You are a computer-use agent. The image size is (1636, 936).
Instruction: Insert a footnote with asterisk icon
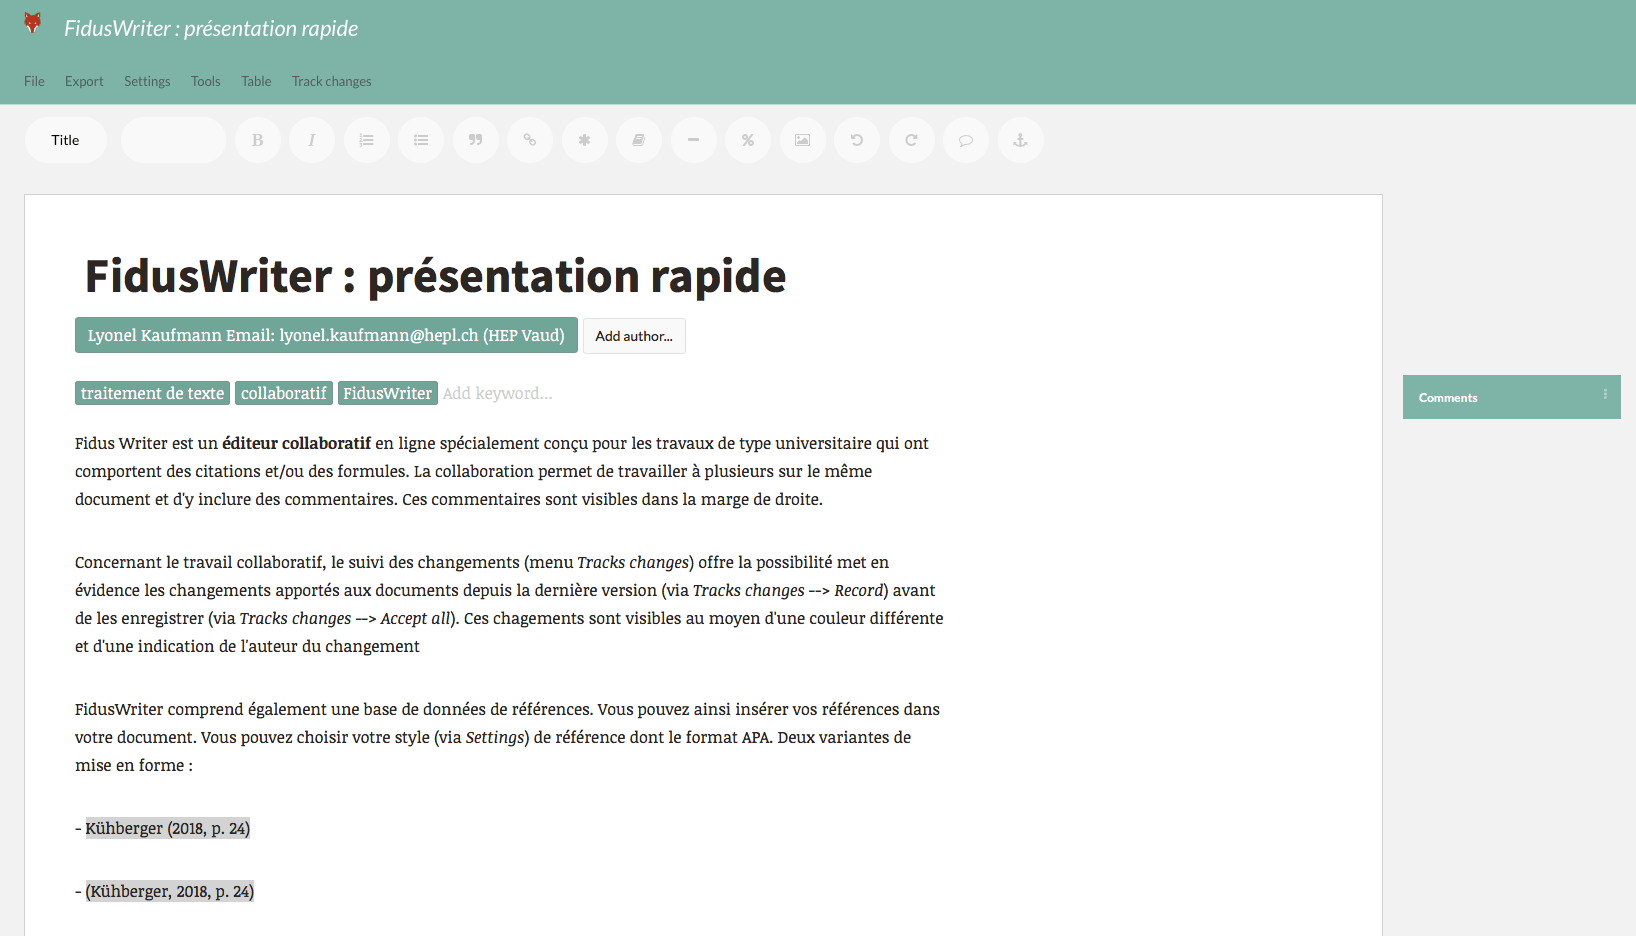point(585,140)
